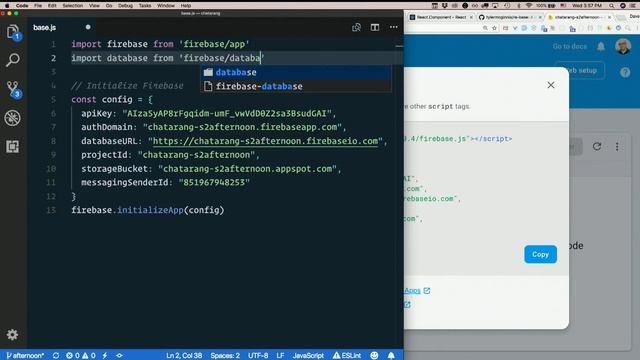Image resolution: width=640 pixels, height=360 pixels.
Task: Split the editor using the split icon
Action: tap(375, 27)
